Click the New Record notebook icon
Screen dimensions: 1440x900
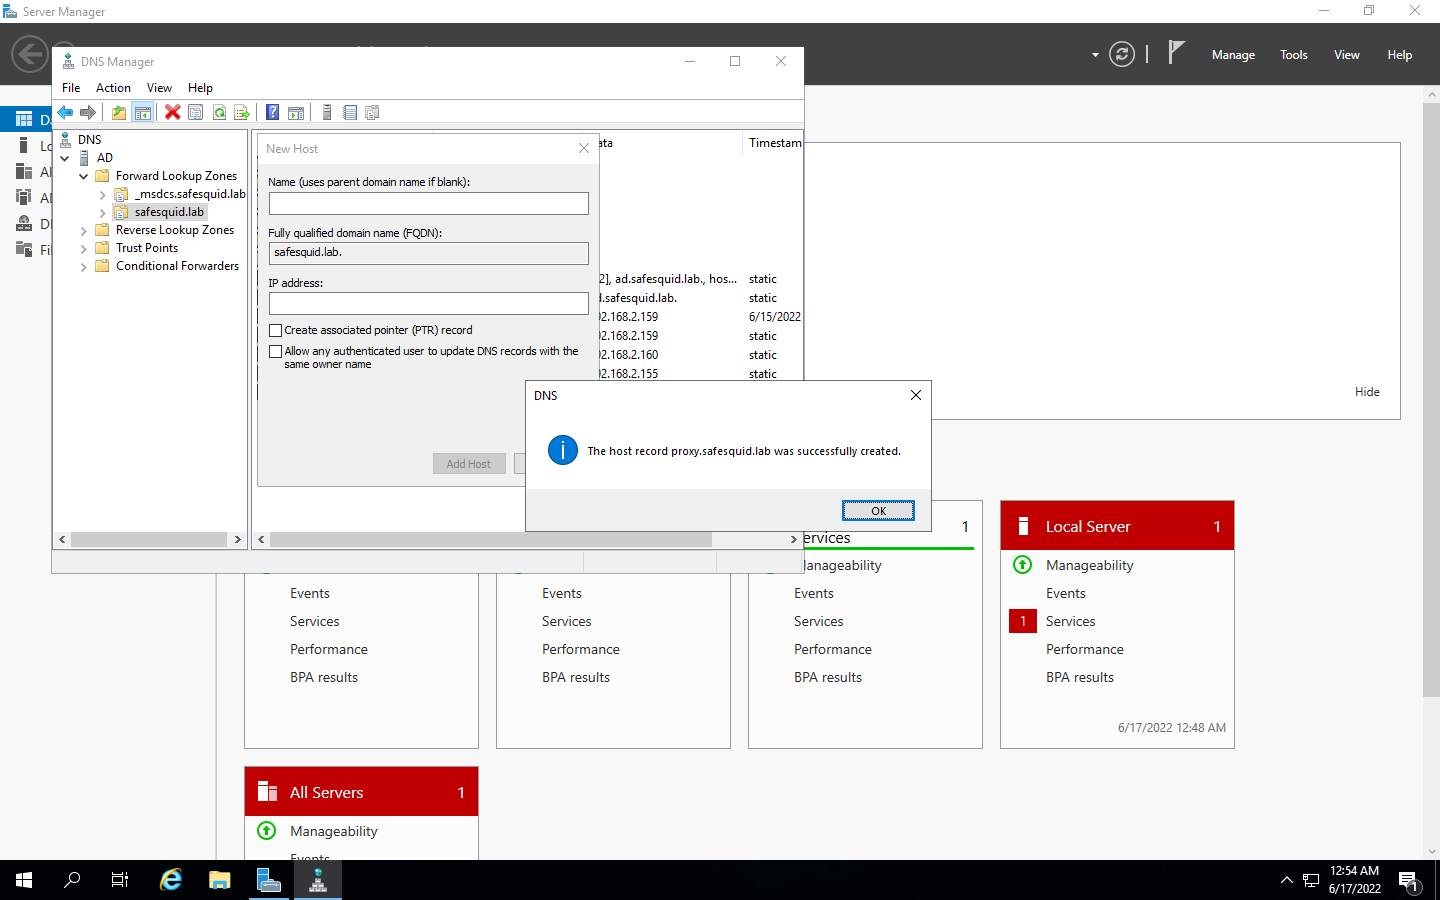(x=350, y=112)
